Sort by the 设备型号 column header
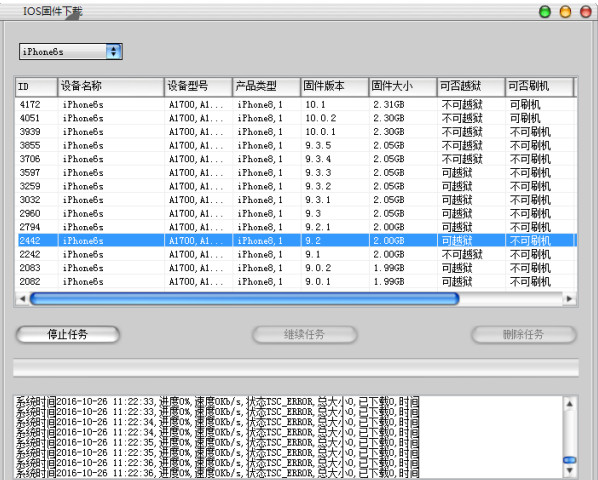 click(x=198, y=87)
